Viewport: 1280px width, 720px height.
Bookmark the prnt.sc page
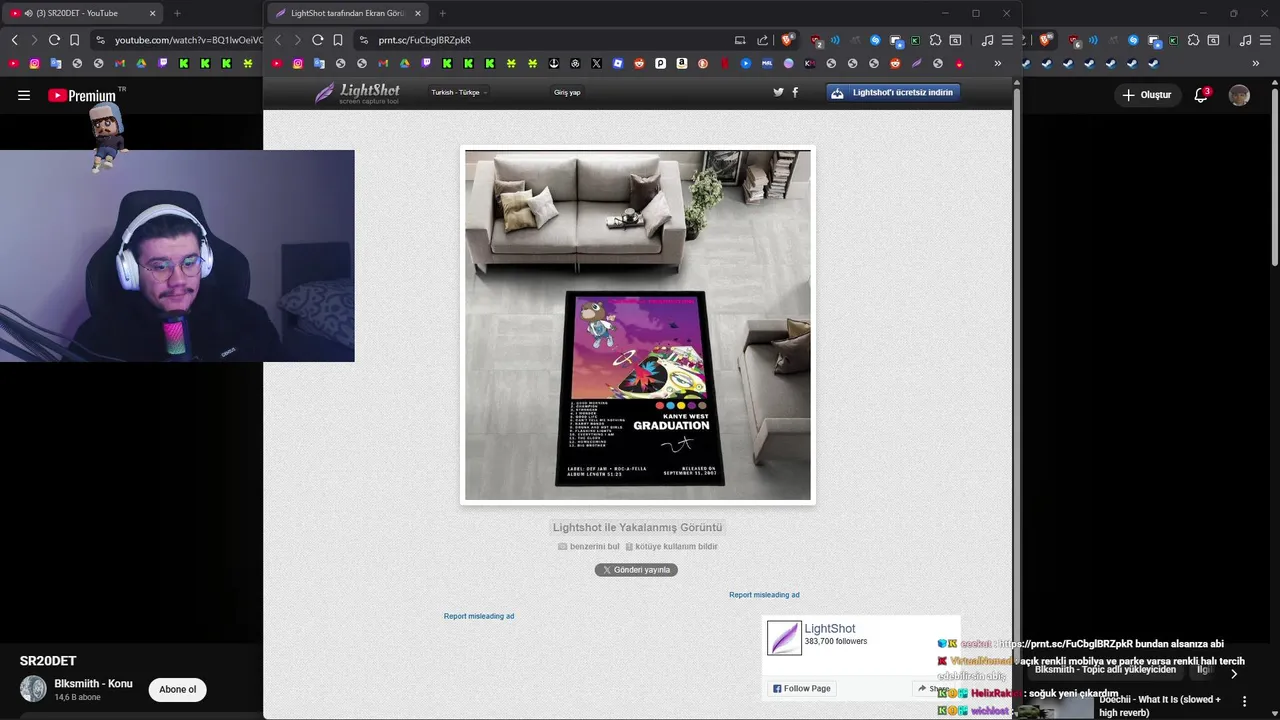(338, 40)
